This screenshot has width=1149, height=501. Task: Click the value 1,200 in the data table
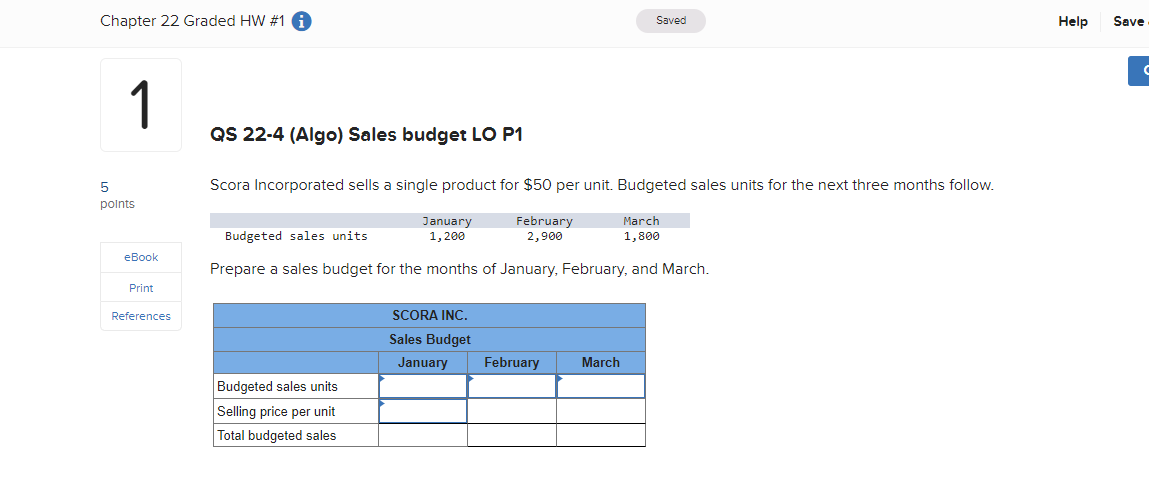tap(447, 236)
